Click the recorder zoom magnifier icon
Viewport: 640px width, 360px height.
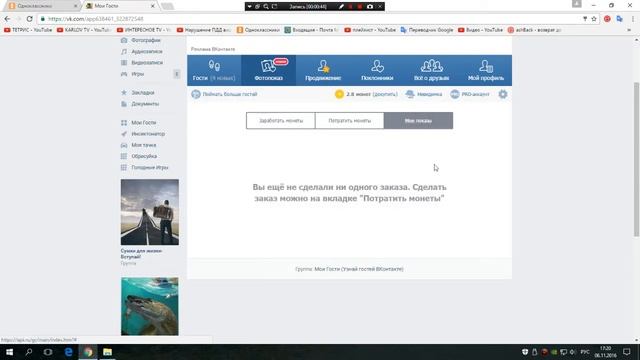(x=266, y=7)
